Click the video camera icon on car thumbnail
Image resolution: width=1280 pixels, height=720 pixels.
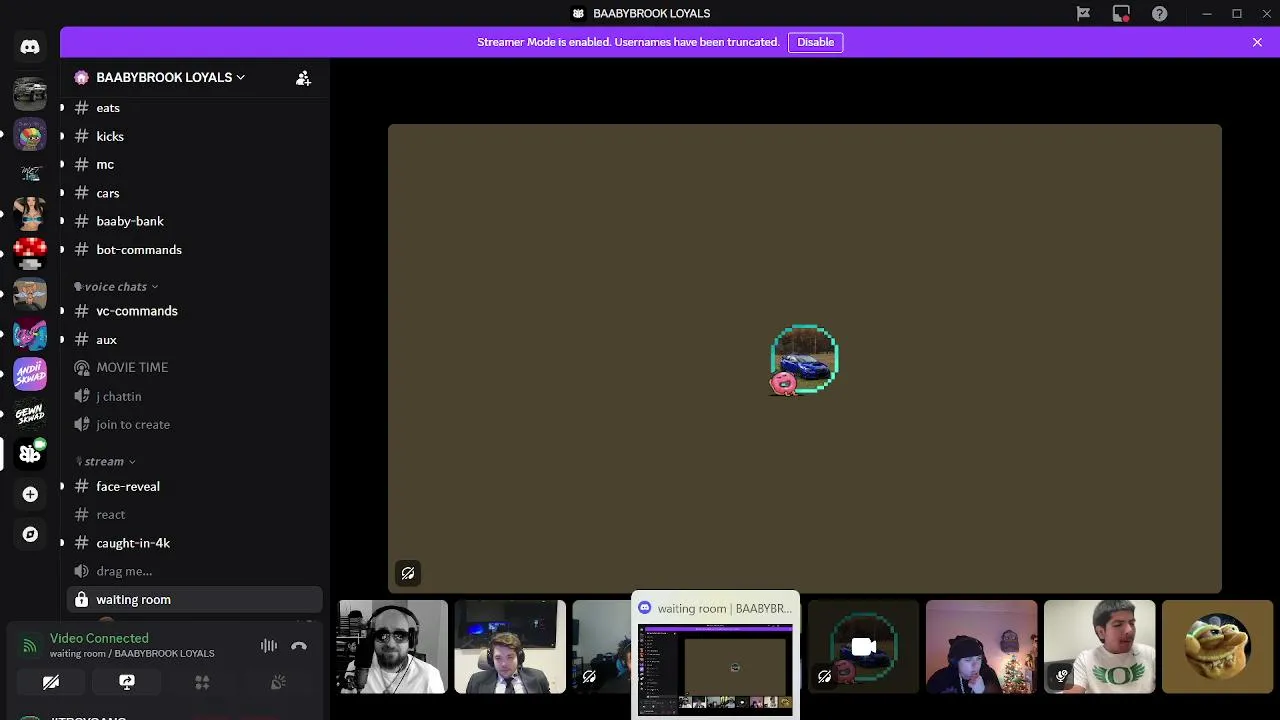point(864,647)
